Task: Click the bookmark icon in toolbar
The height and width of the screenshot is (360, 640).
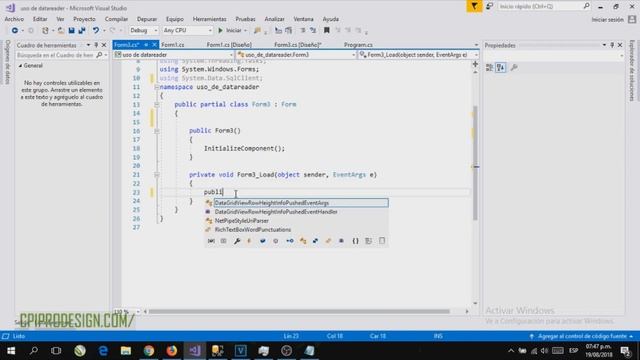Action: 327,30
